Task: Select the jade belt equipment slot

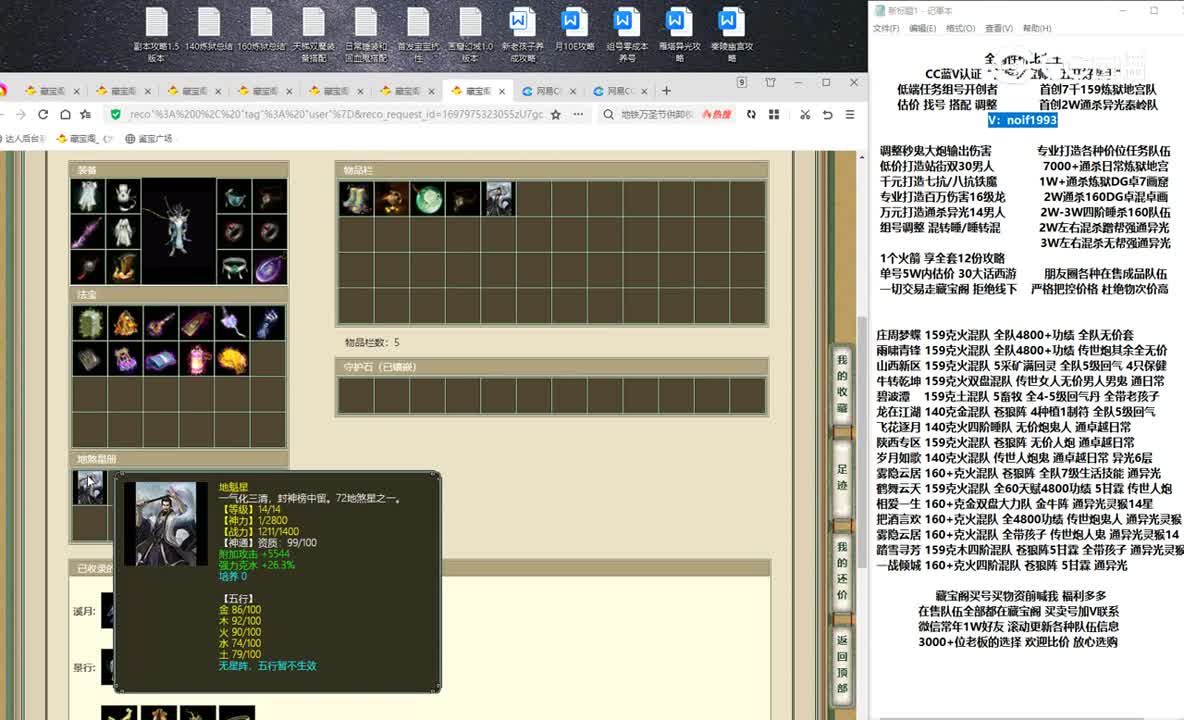Action: [x=234, y=267]
